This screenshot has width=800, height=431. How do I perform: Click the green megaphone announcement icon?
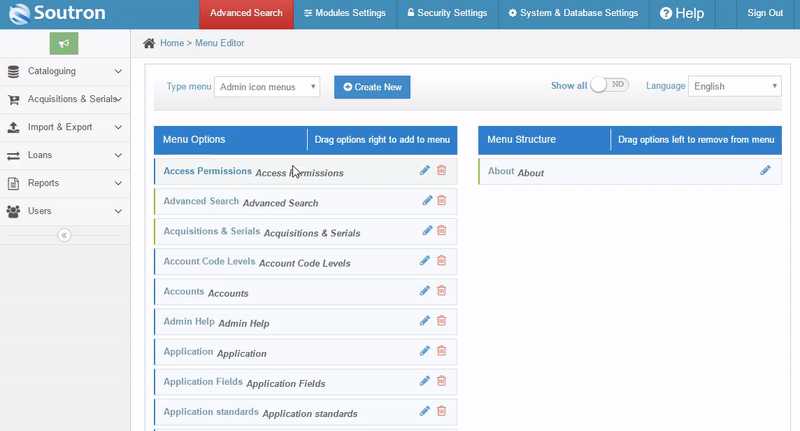click(63, 43)
